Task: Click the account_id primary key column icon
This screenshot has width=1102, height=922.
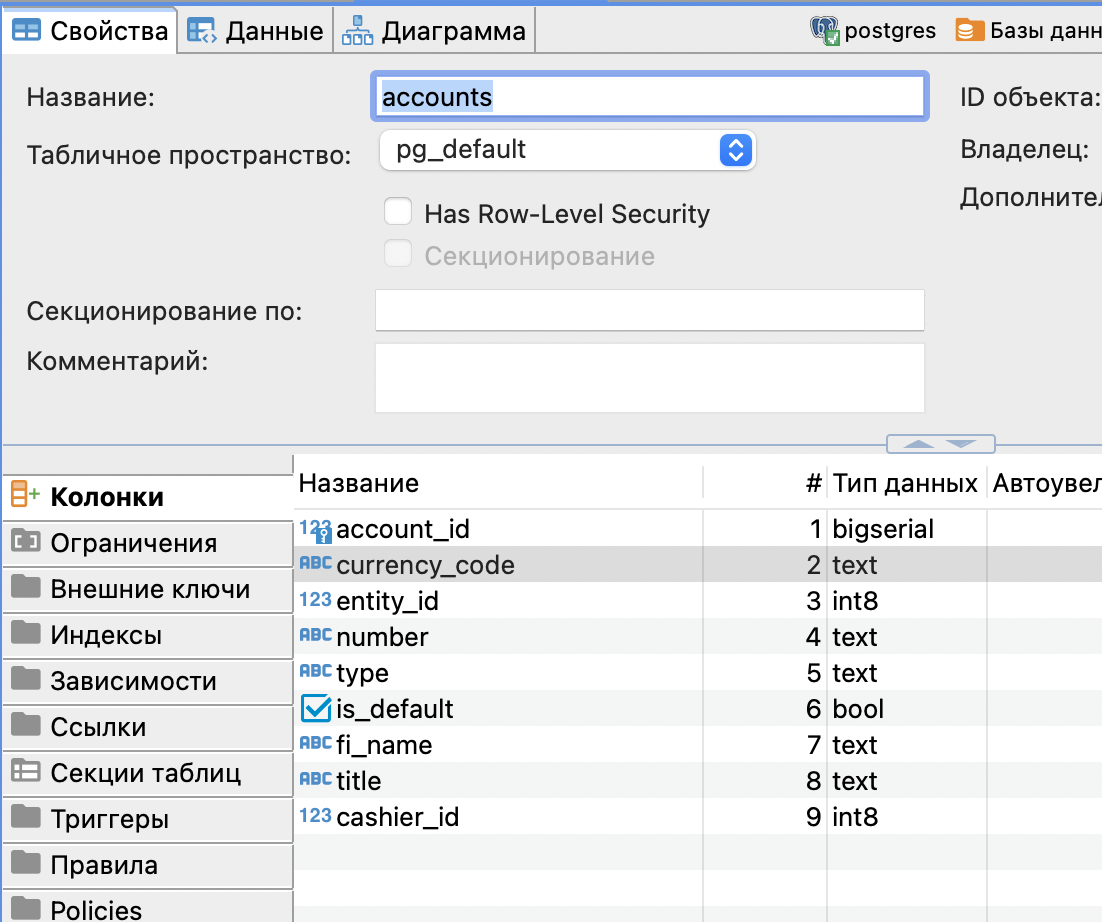Action: (315, 529)
